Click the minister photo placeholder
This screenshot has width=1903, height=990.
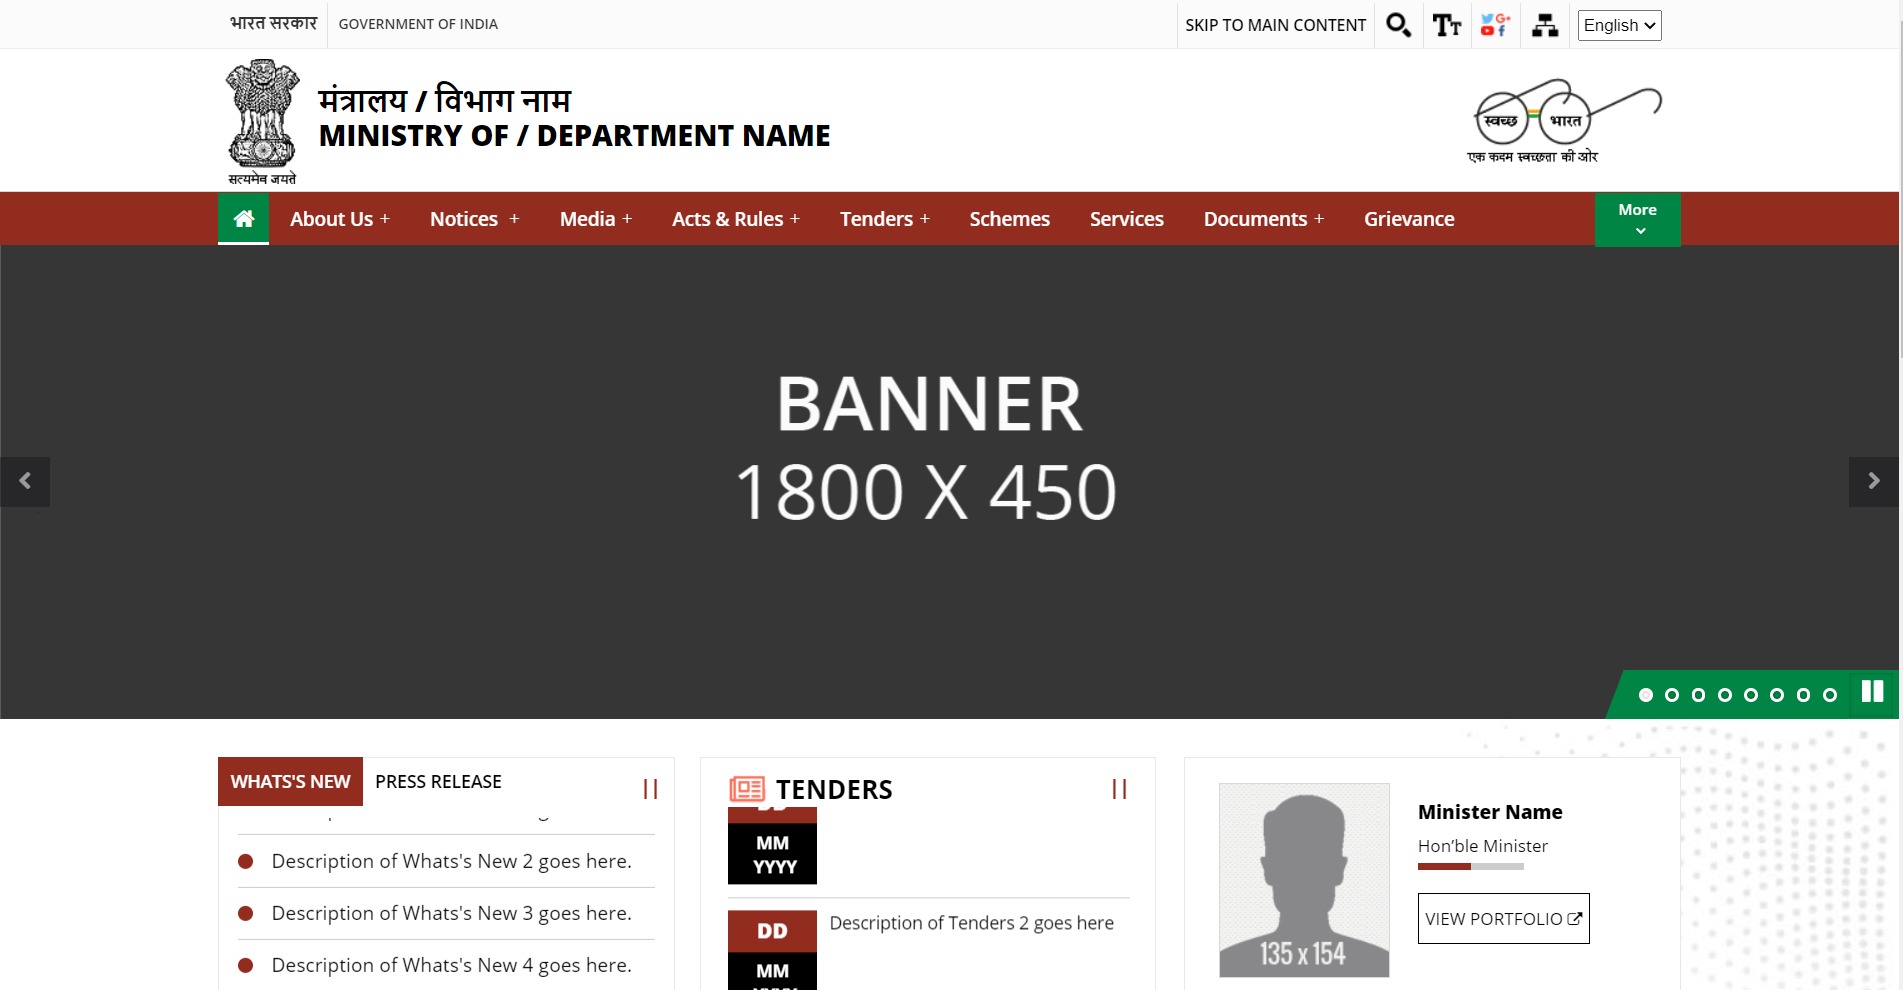(1304, 880)
